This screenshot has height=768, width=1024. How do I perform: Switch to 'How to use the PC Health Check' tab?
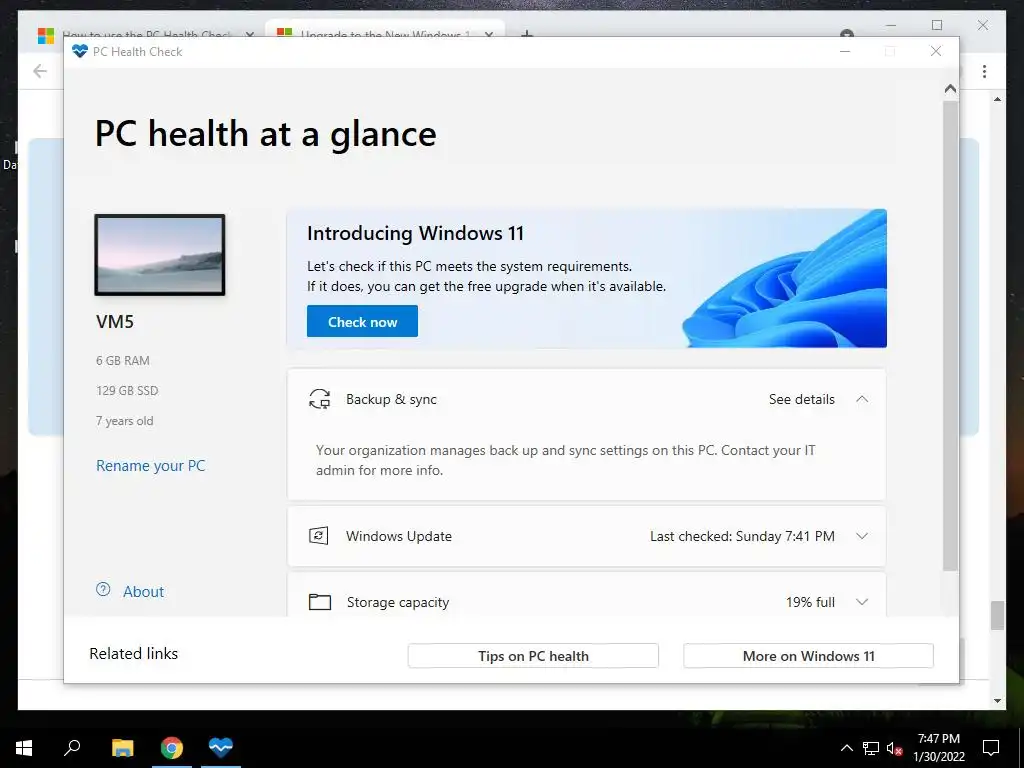click(147, 33)
